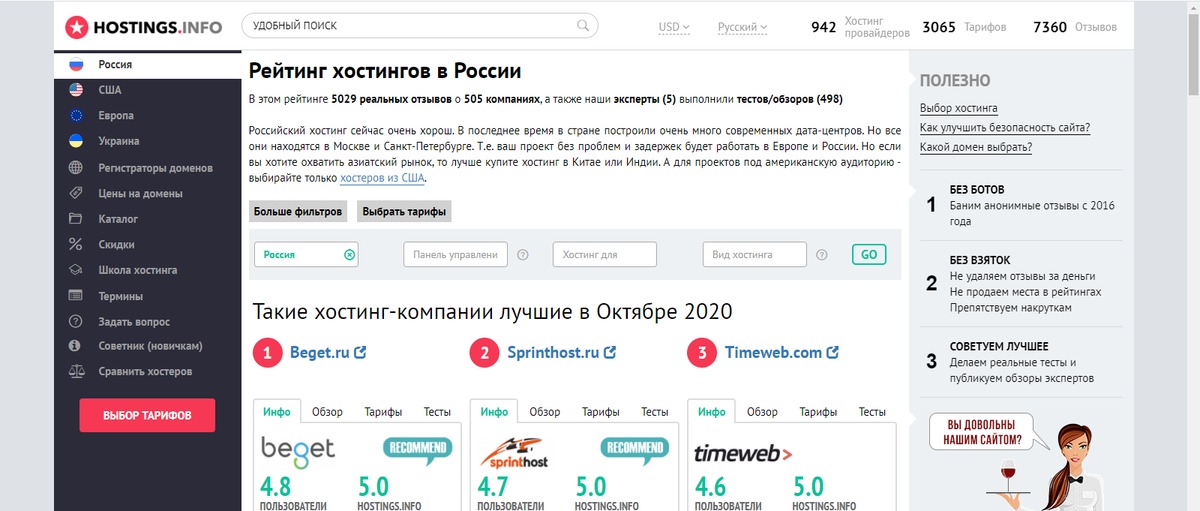Open Timeweb's Тесты tab
The width and height of the screenshot is (1200, 511).
(x=872, y=412)
